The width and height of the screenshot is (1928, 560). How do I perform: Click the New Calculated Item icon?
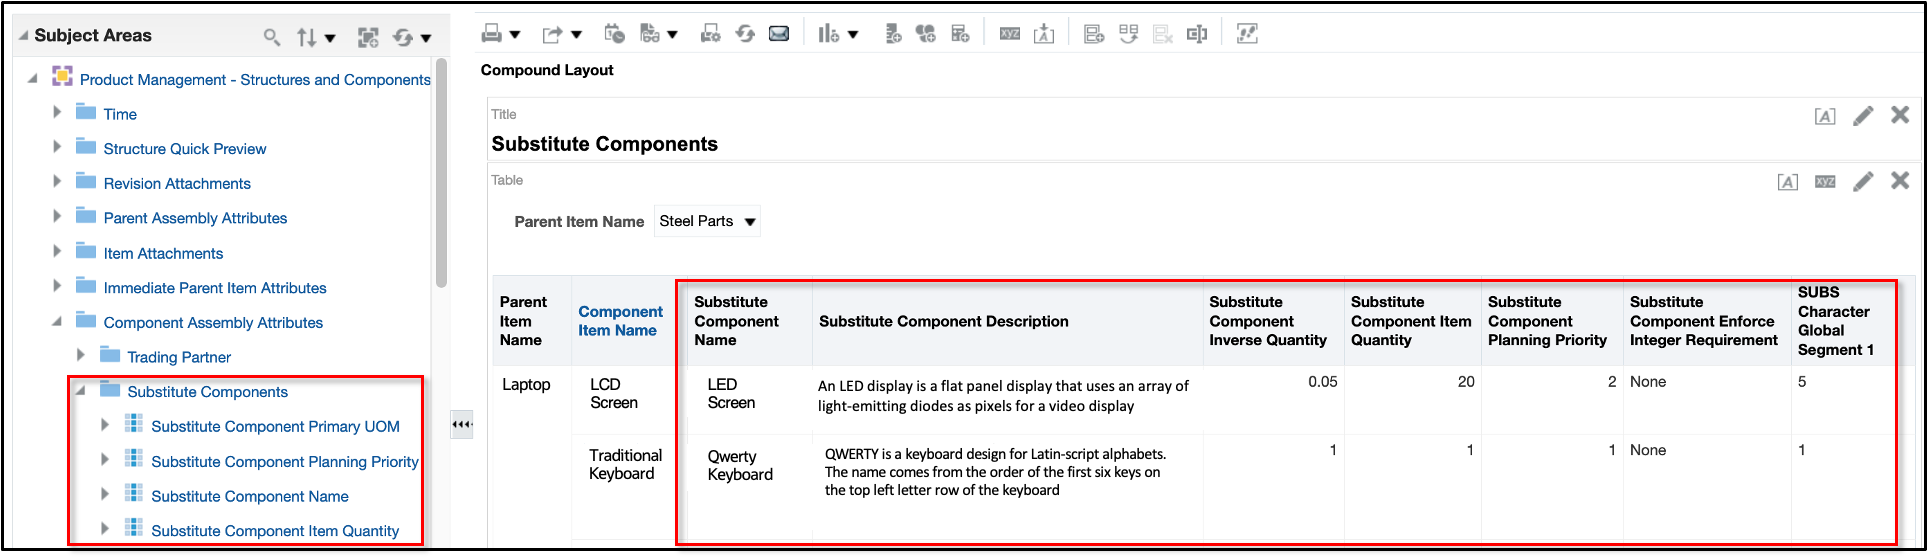click(960, 34)
